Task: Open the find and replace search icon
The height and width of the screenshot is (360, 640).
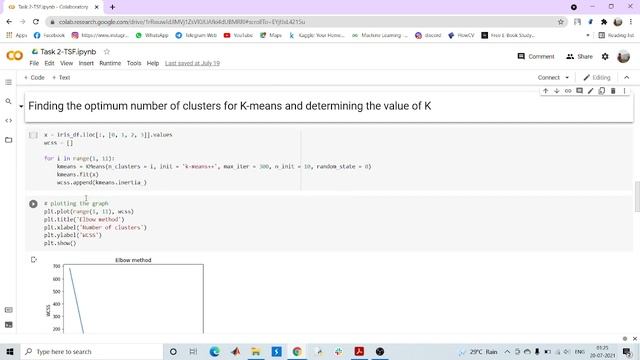Action: tap(9, 101)
